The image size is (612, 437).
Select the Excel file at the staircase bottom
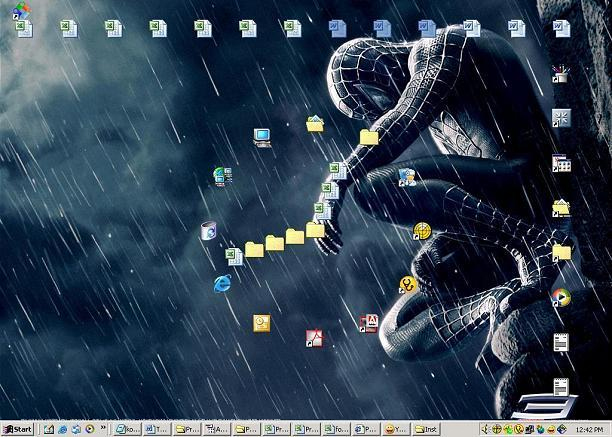tap(233, 256)
